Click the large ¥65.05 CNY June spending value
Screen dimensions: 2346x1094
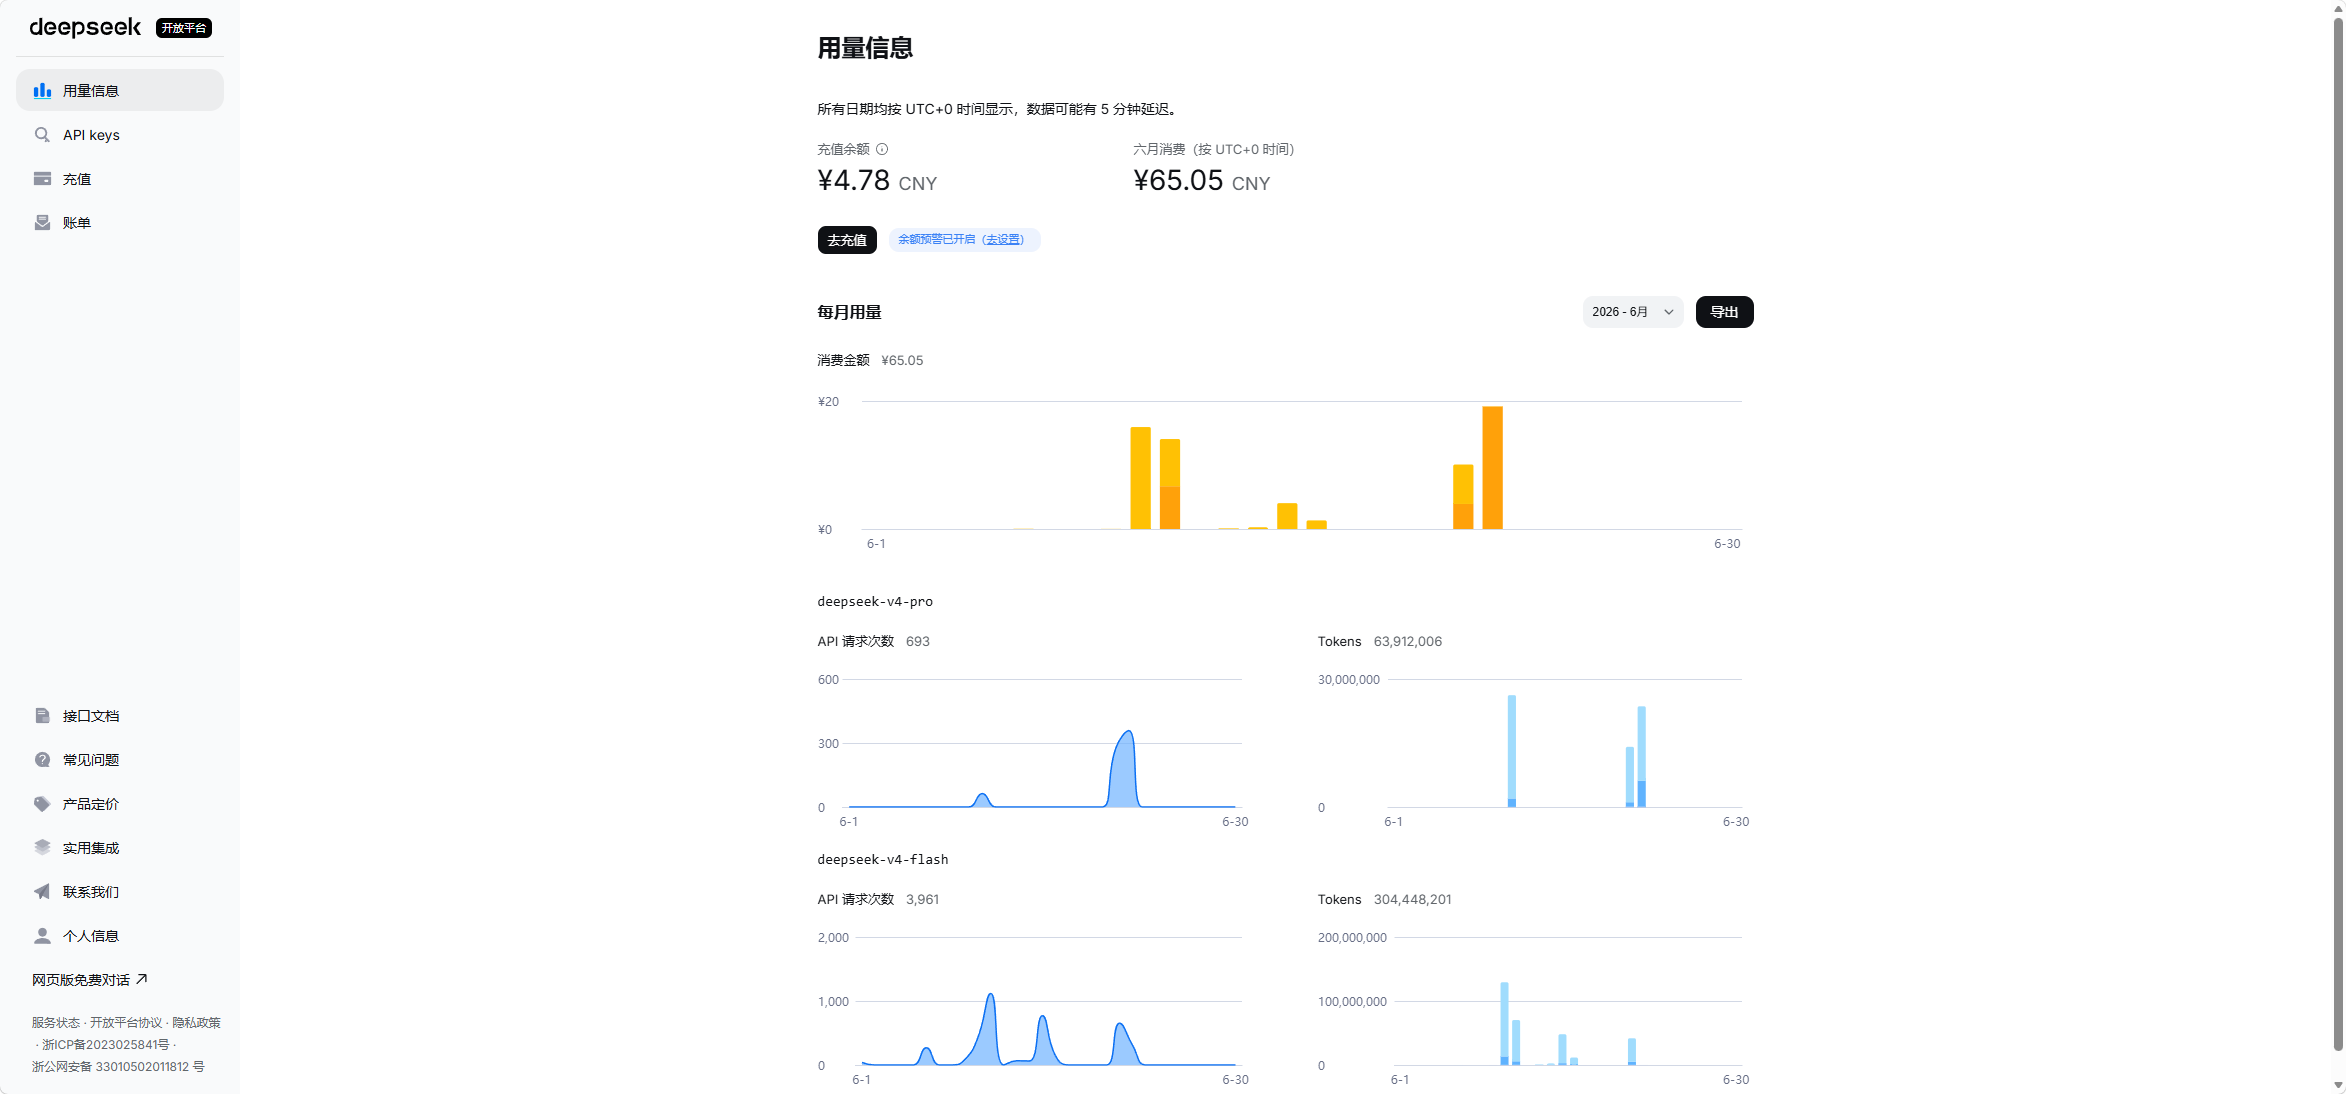(1201, 181)
